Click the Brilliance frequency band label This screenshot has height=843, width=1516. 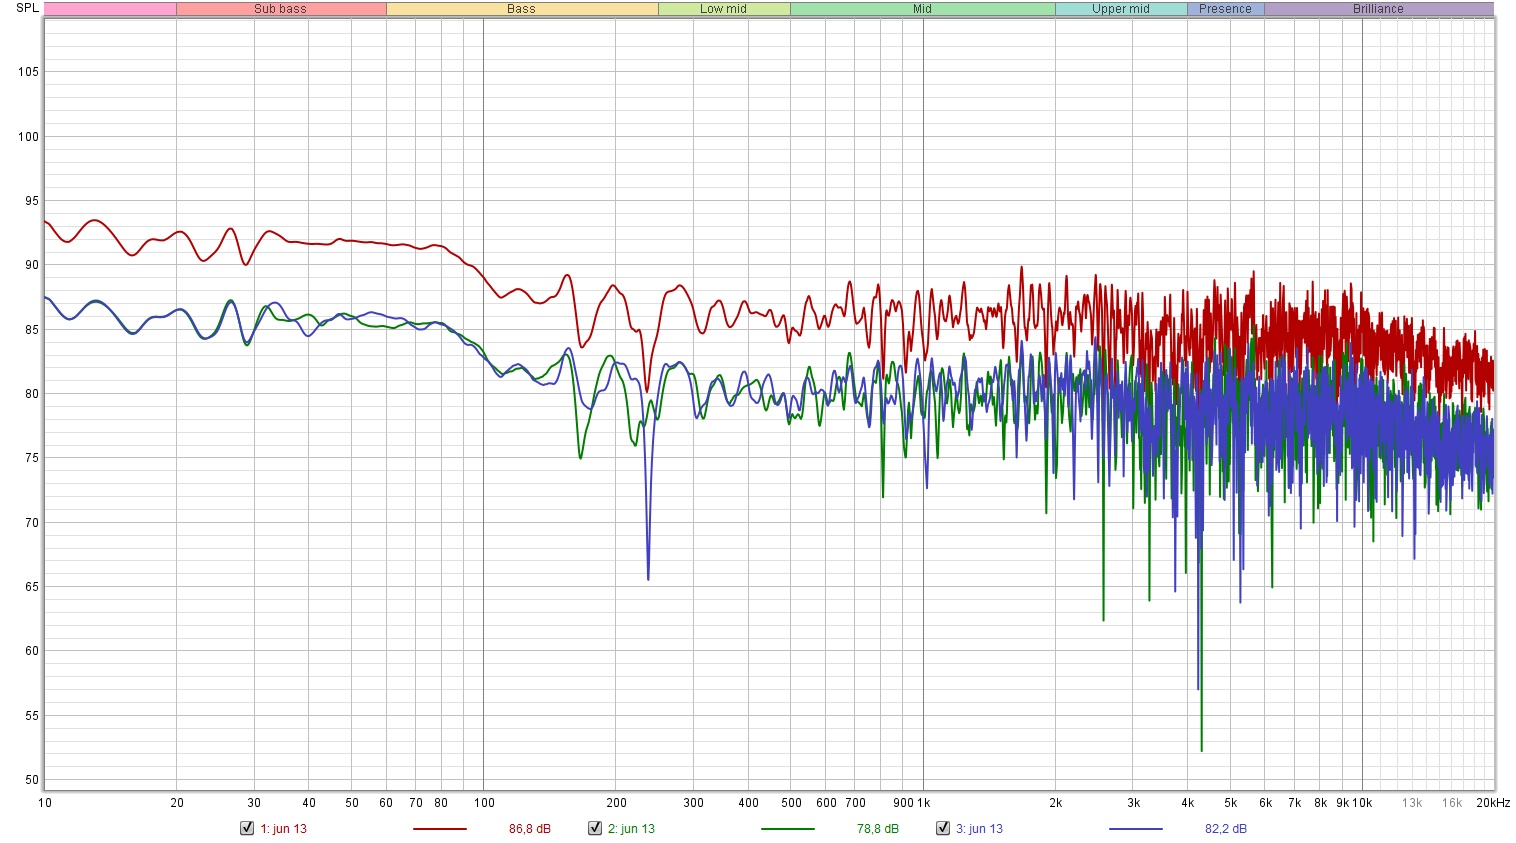click(1378, 9)
